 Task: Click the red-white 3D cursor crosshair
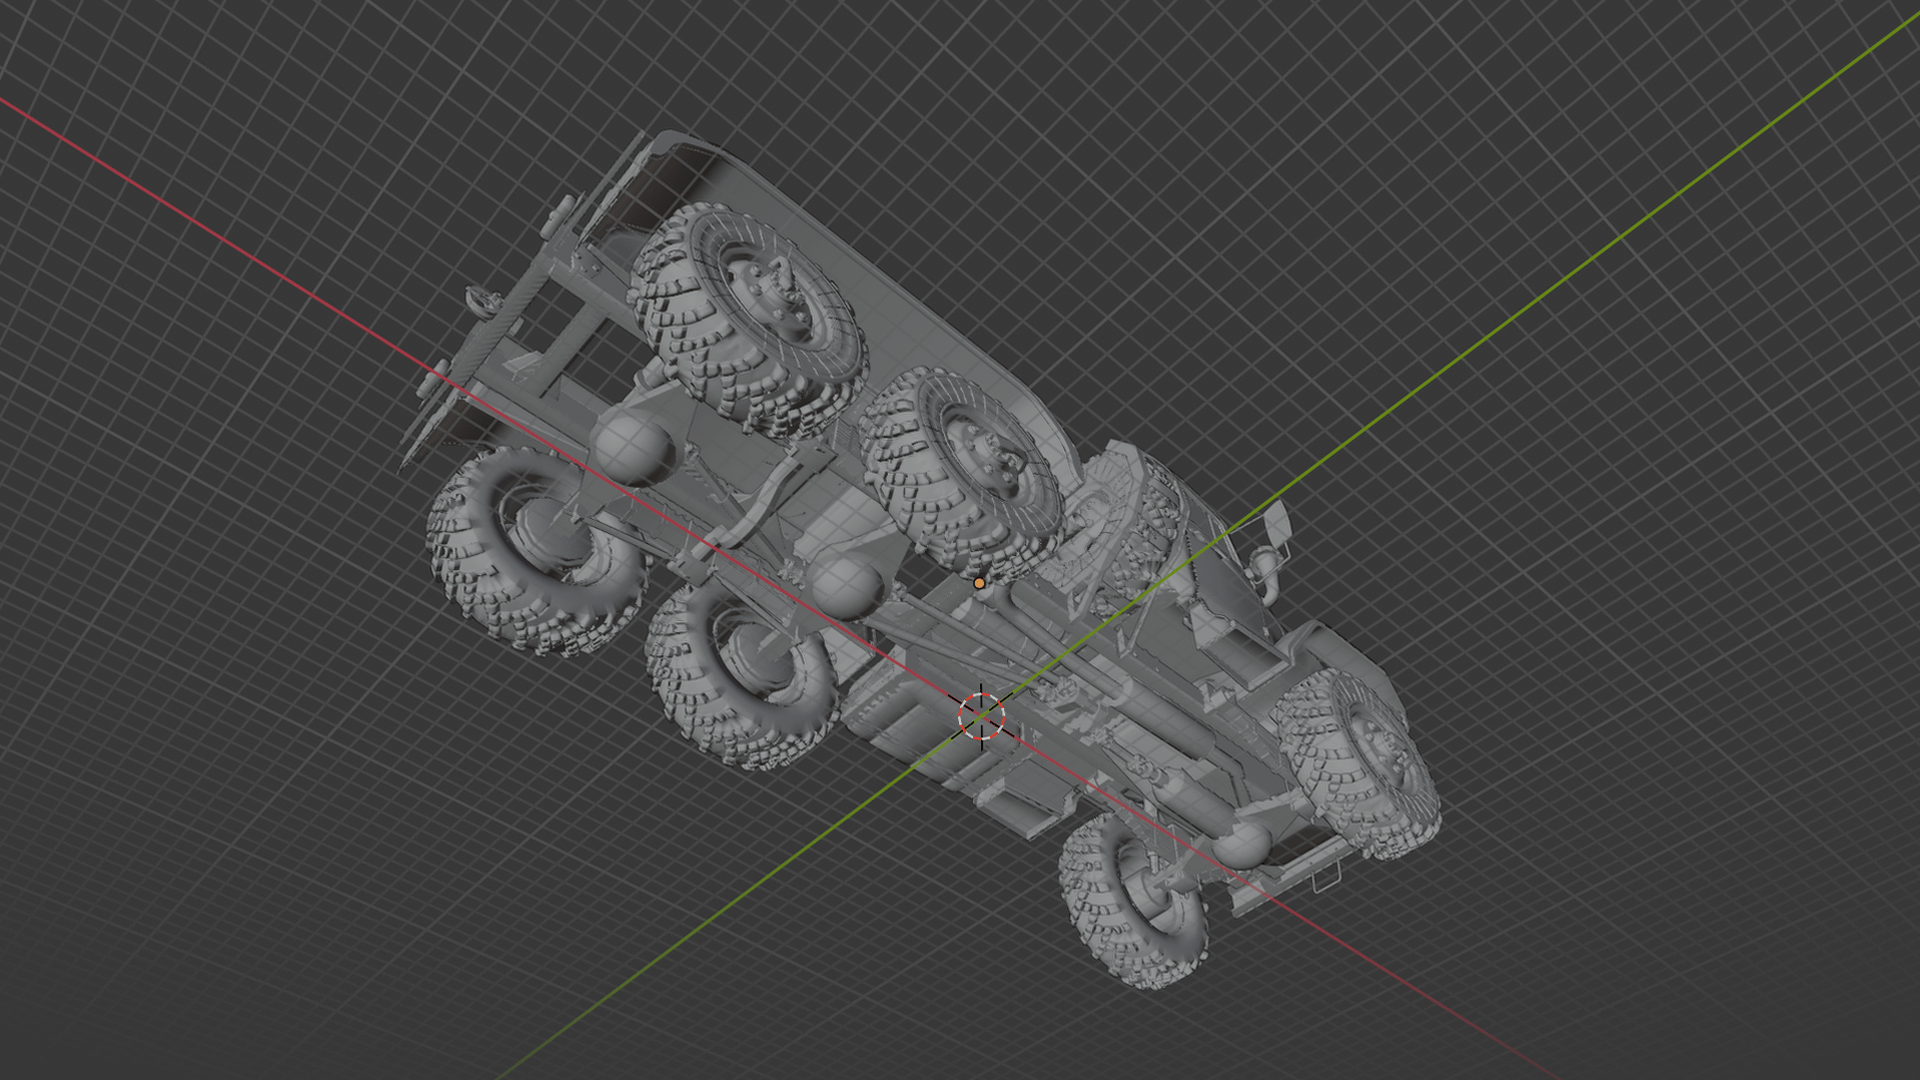tap(981, 715)
